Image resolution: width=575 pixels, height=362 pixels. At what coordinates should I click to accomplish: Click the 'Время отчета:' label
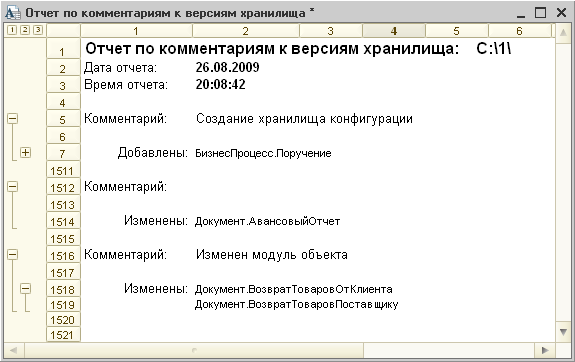coord(126,85)
